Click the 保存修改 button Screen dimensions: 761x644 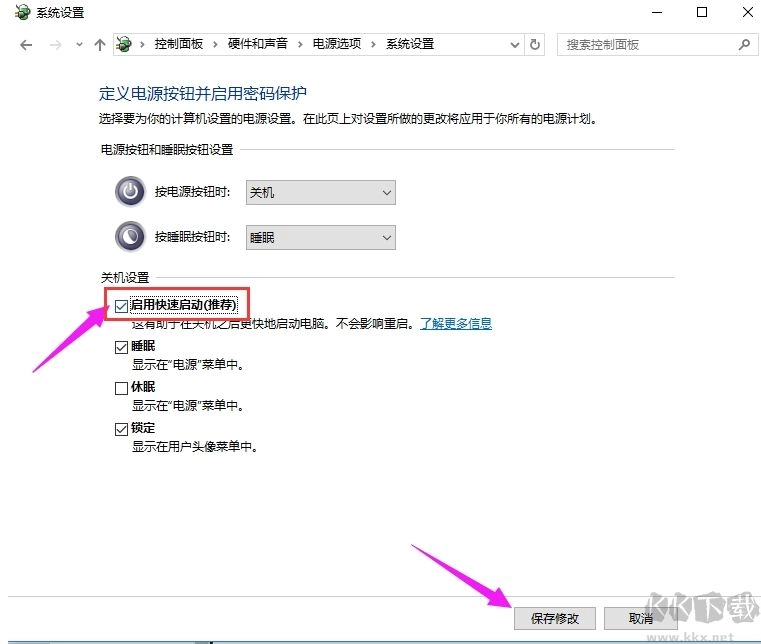pyautogui.click(x=553, y=617)
